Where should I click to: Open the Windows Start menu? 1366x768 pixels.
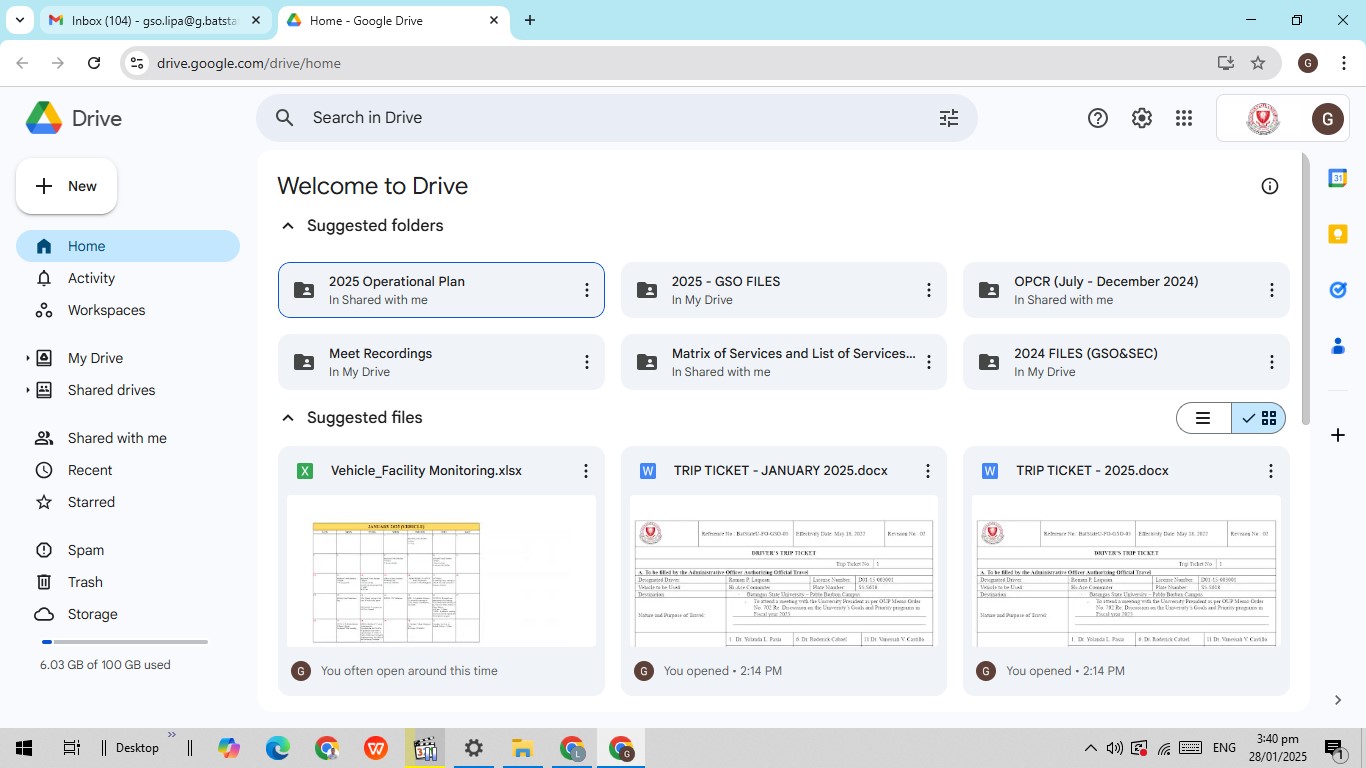[23, 748]
